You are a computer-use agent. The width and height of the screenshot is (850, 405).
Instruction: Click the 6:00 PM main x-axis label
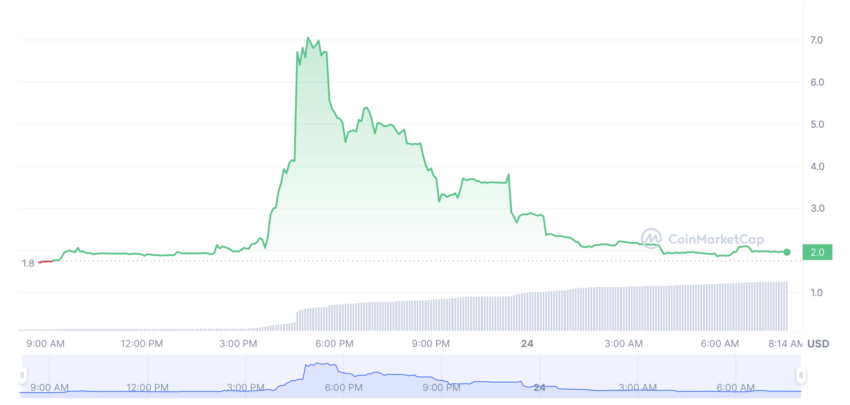click(334, 344)
